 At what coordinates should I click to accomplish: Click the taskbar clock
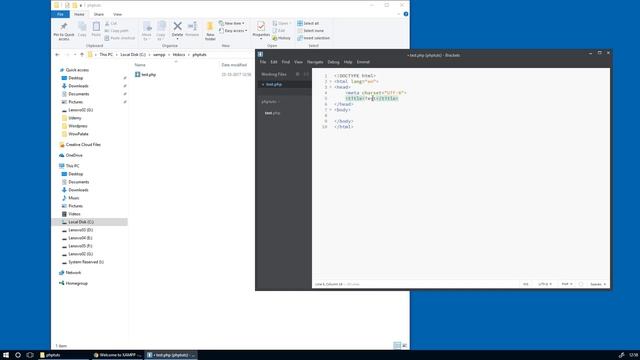(633, 355)
